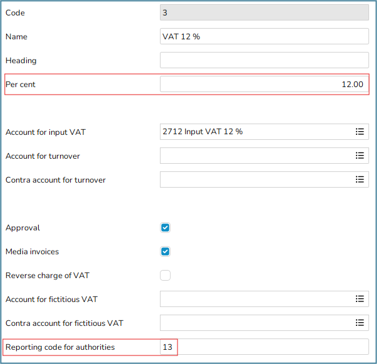
Task: Enable Reverse charge of VAT checkbox
Action: point(165,275)
